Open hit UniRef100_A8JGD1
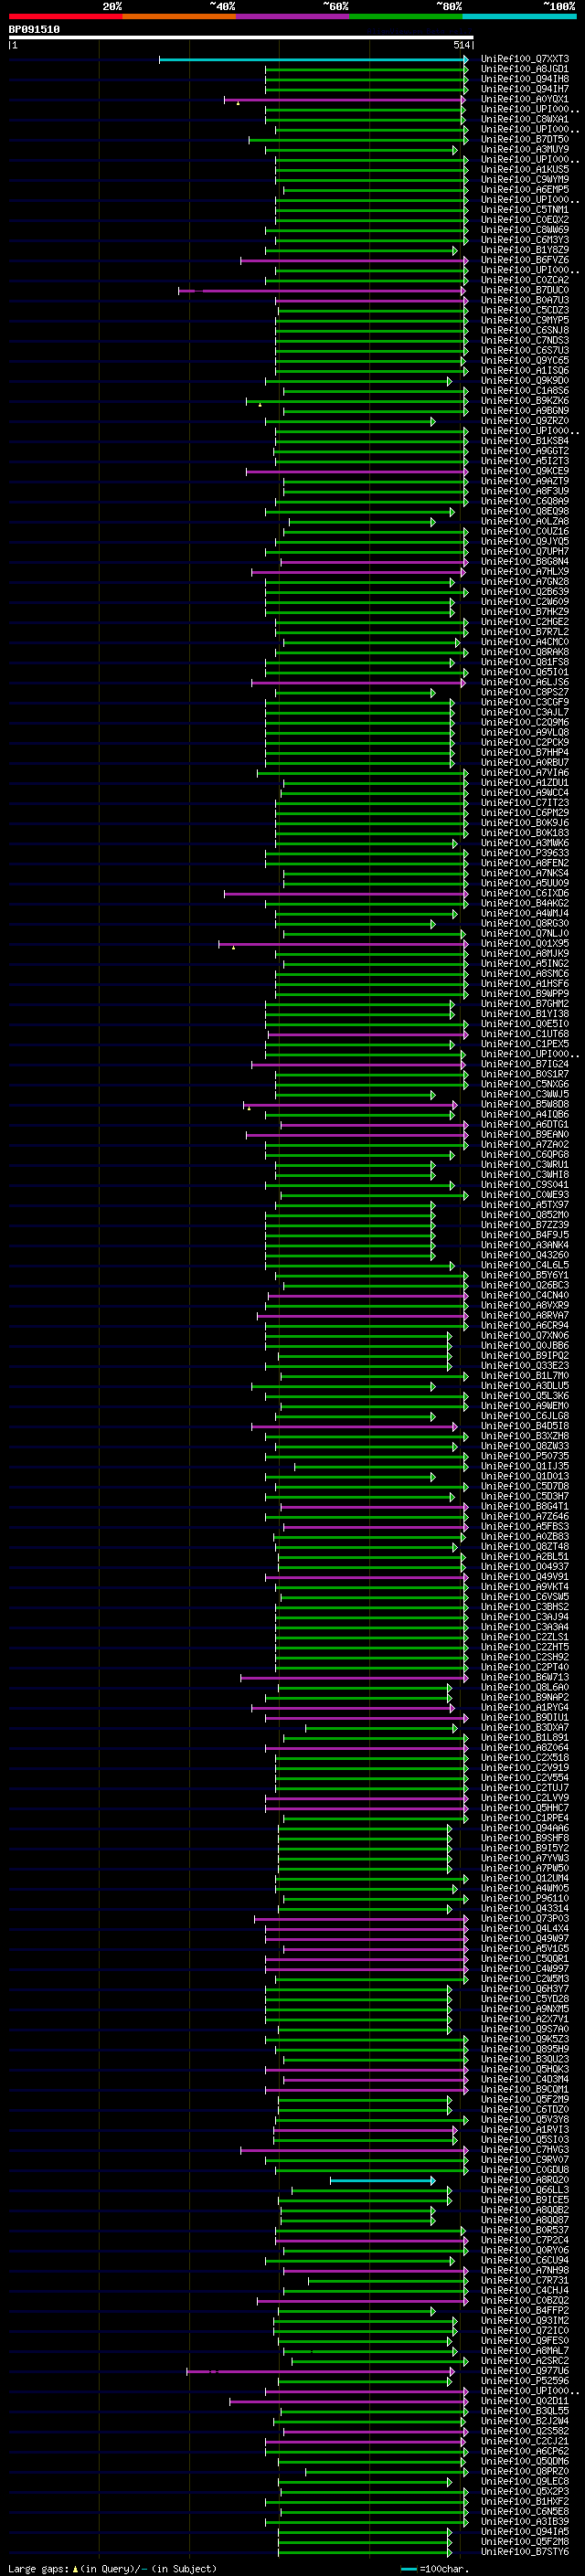Screen dimensions: 585x2576 click(x=525, y=69)
